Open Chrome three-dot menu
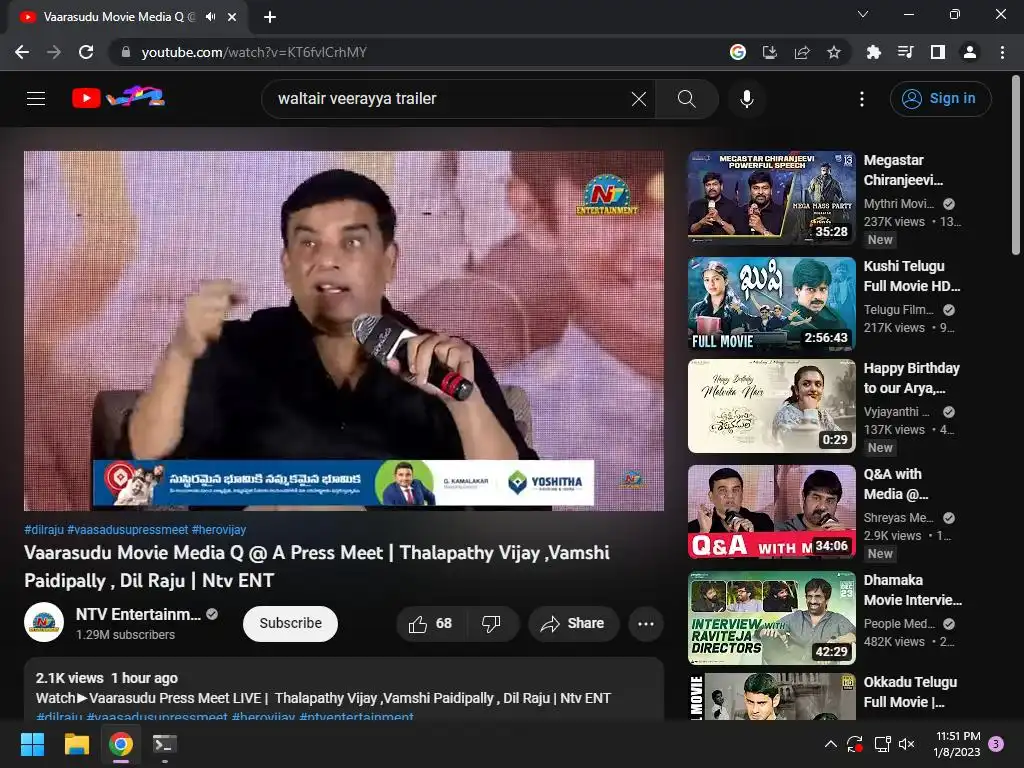The image size is (1024, 768). point(1002,52)
